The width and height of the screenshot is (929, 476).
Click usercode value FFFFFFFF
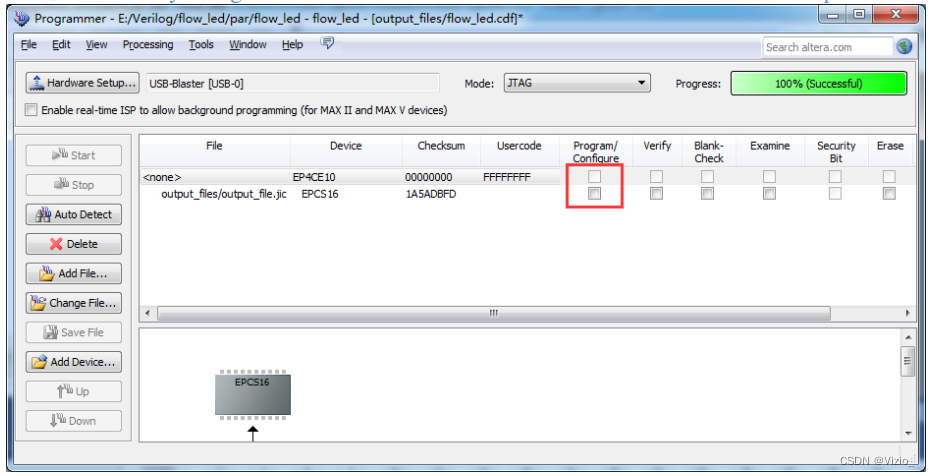point(507,177)
